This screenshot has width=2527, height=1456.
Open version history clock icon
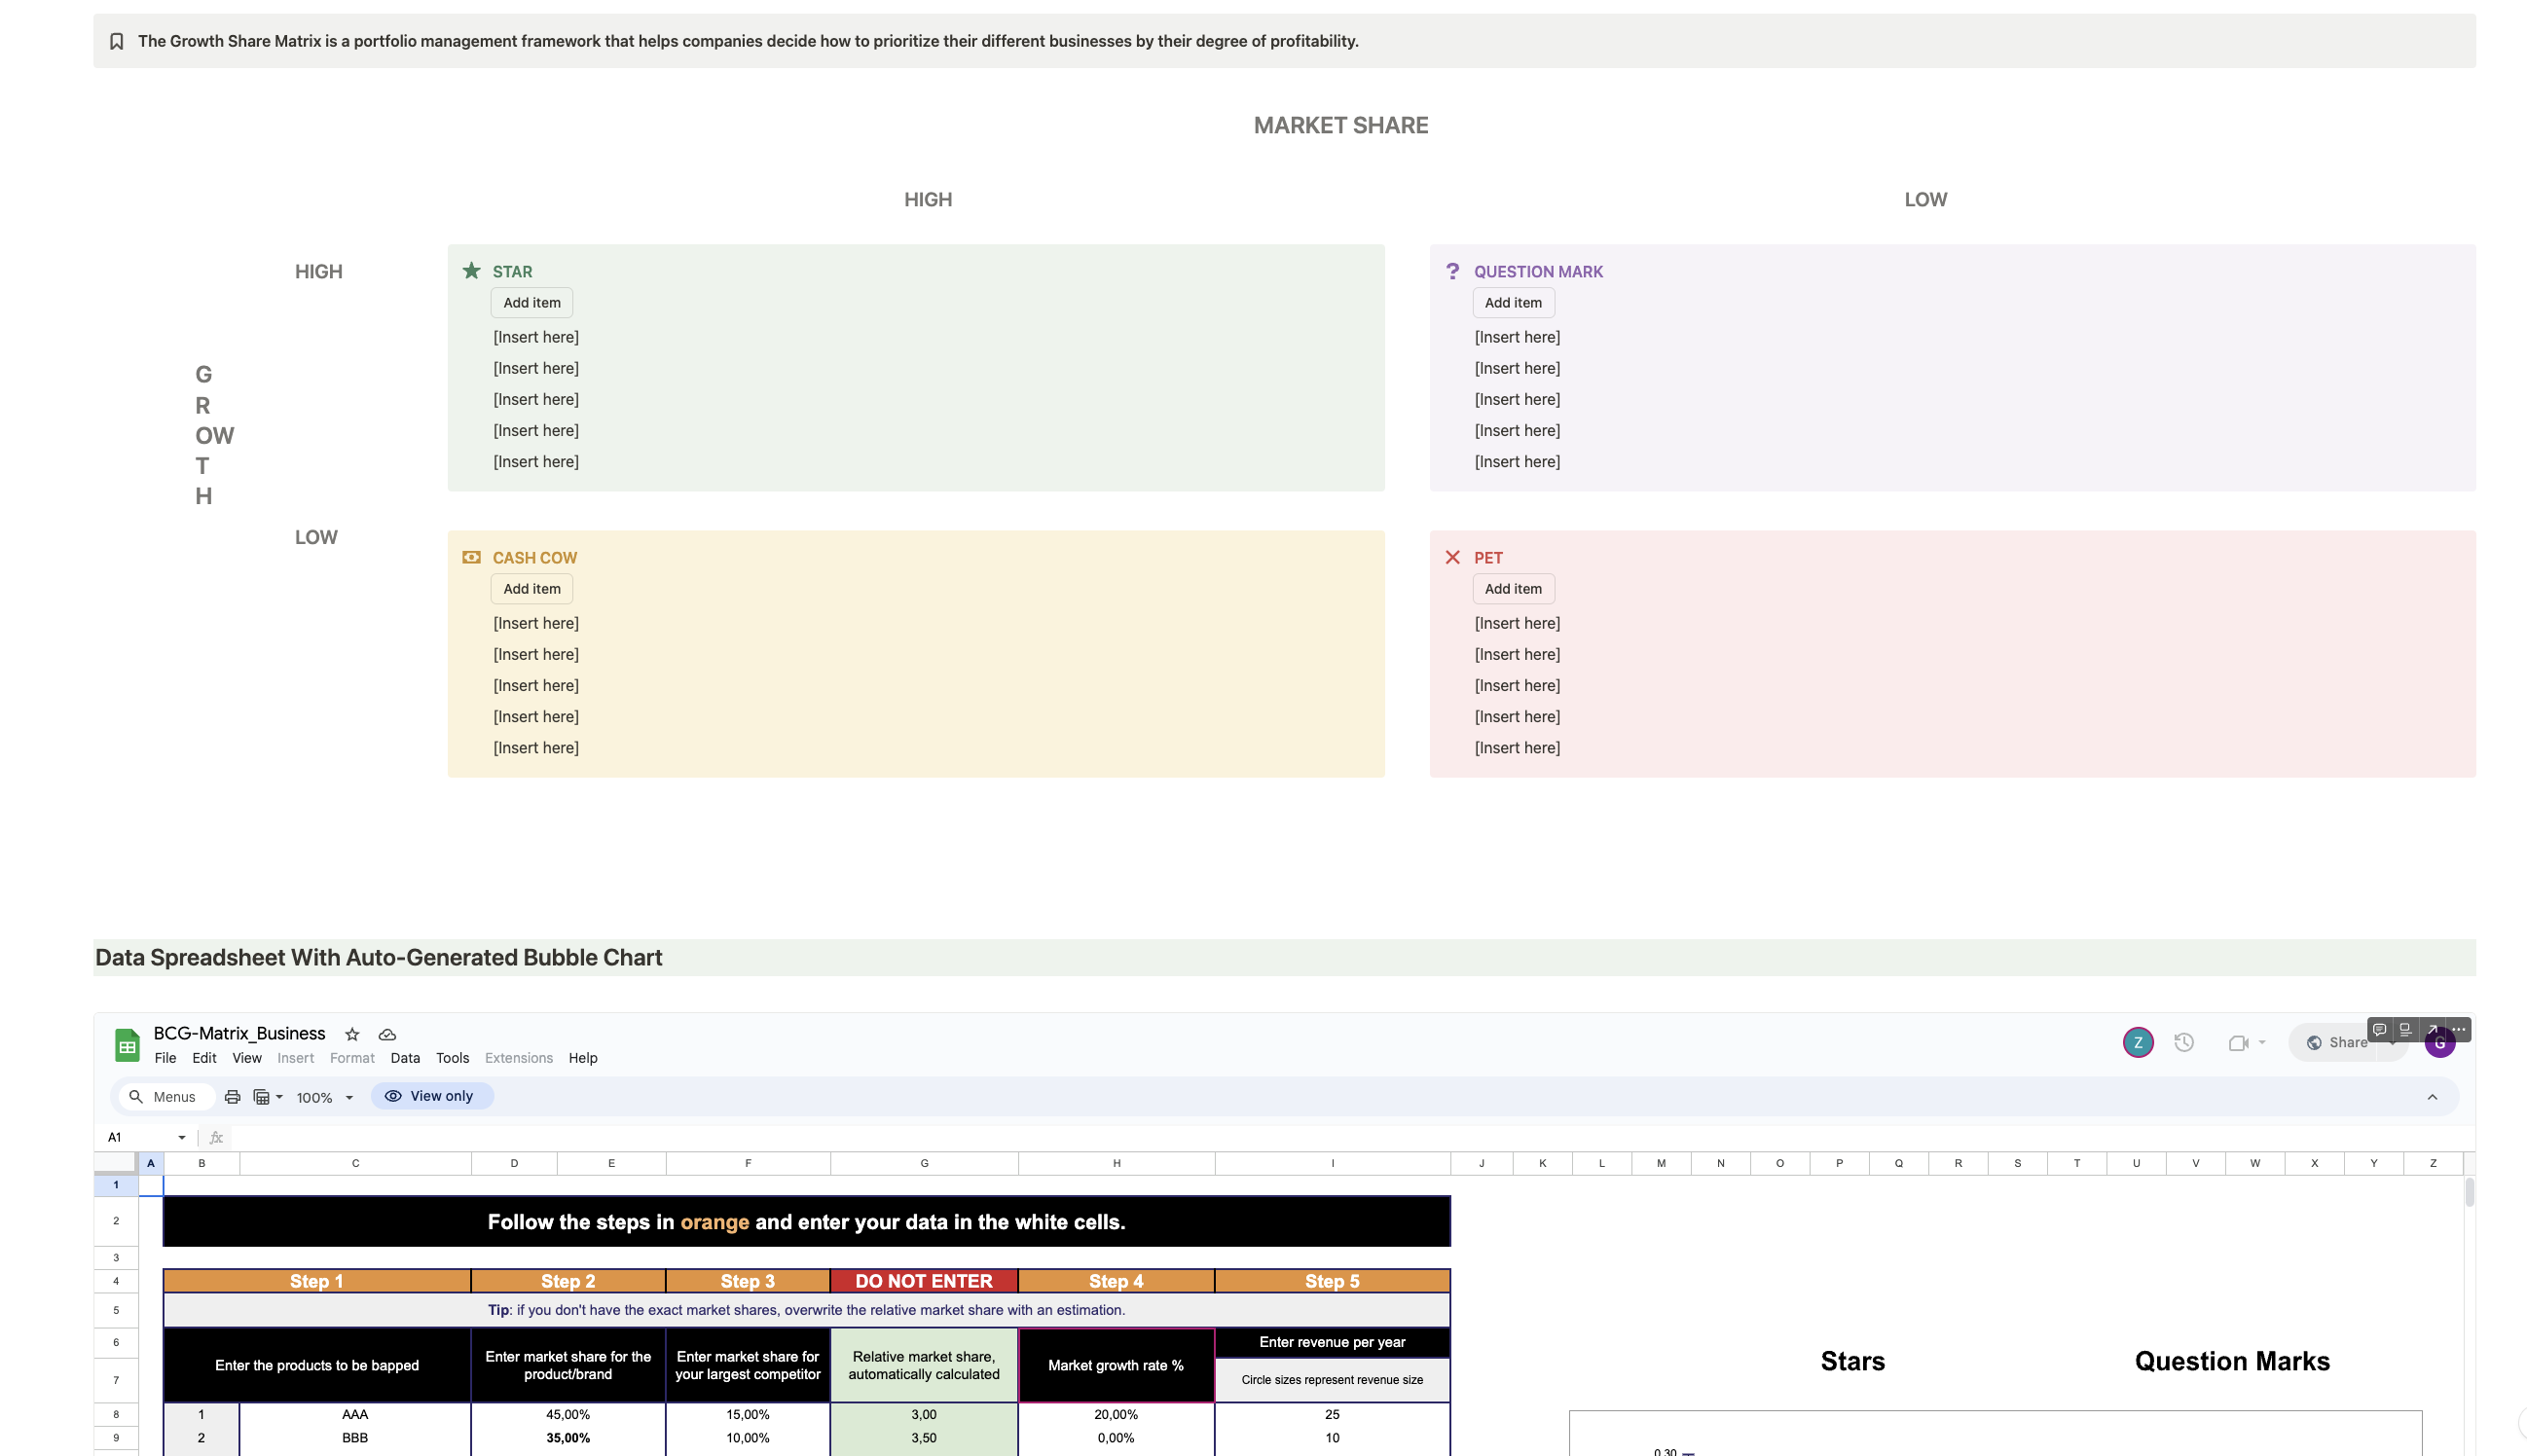pyautogui.click(x=2184, y=1042)
